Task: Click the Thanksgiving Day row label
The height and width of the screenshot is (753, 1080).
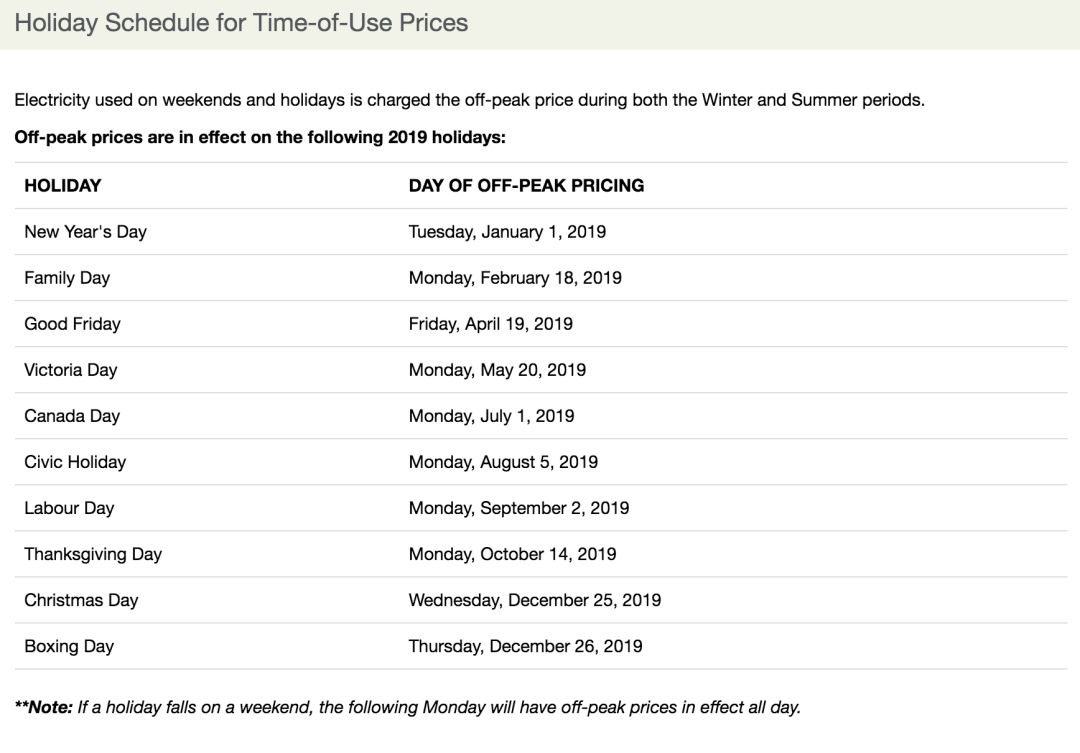Action: point(93,554)
